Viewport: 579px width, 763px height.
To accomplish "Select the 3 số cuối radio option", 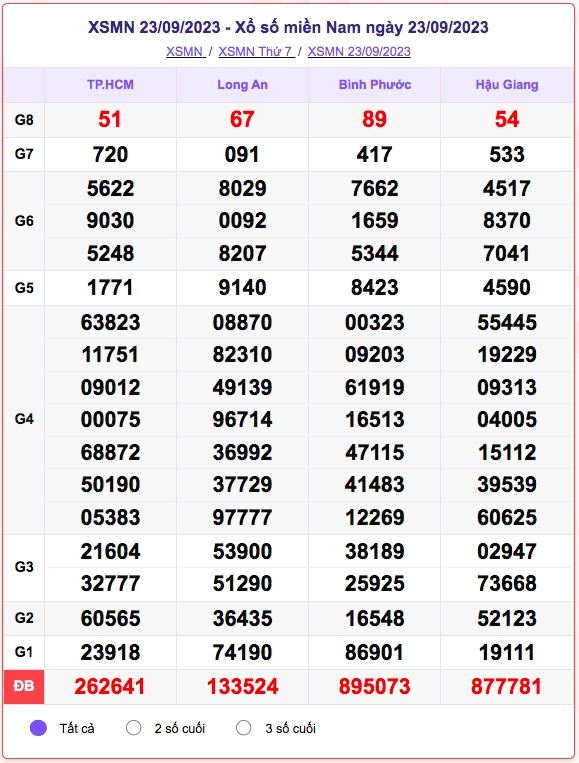I will pos(243,728).
